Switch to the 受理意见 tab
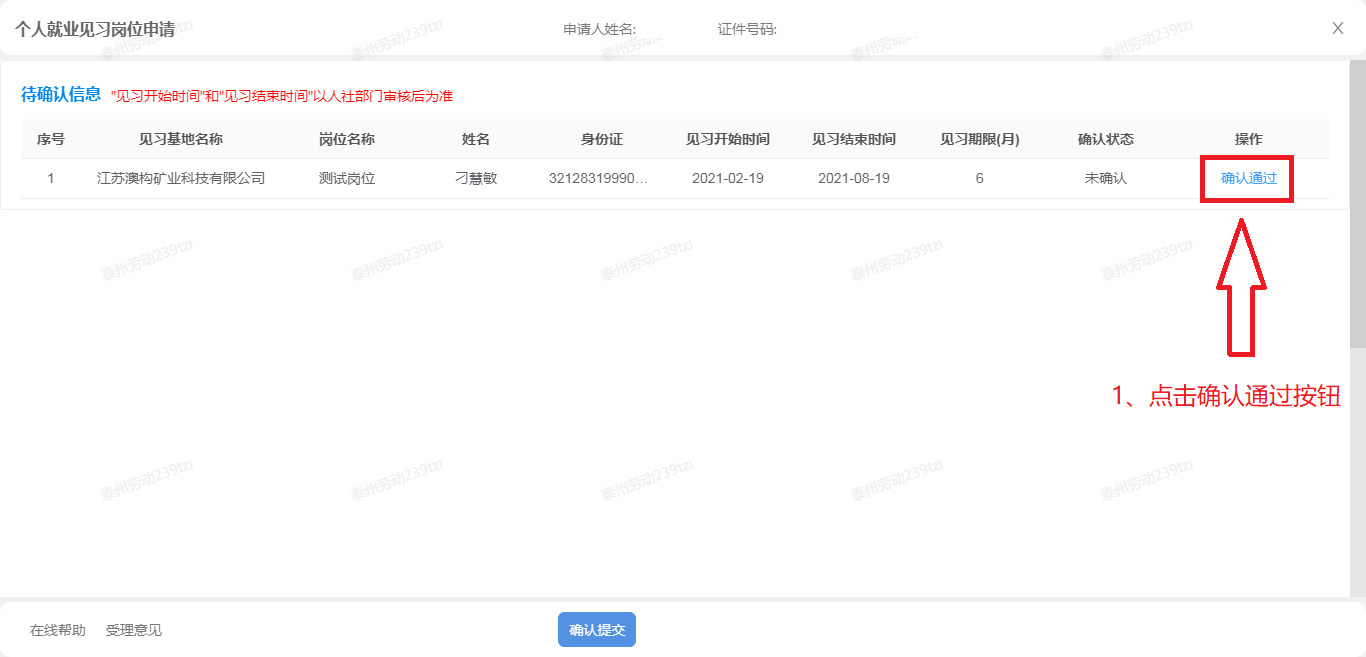Viewport: 1366px width, 657px height. tap(134, 630)
